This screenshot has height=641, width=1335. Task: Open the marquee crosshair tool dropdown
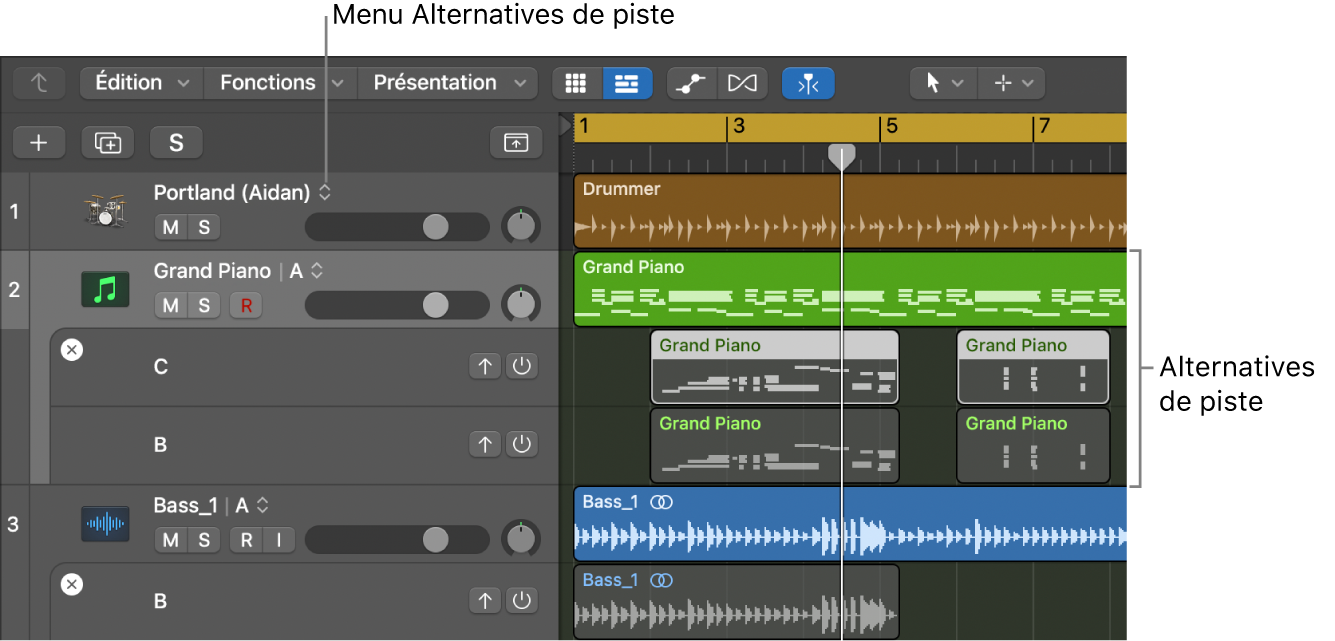coord(1011,84)
